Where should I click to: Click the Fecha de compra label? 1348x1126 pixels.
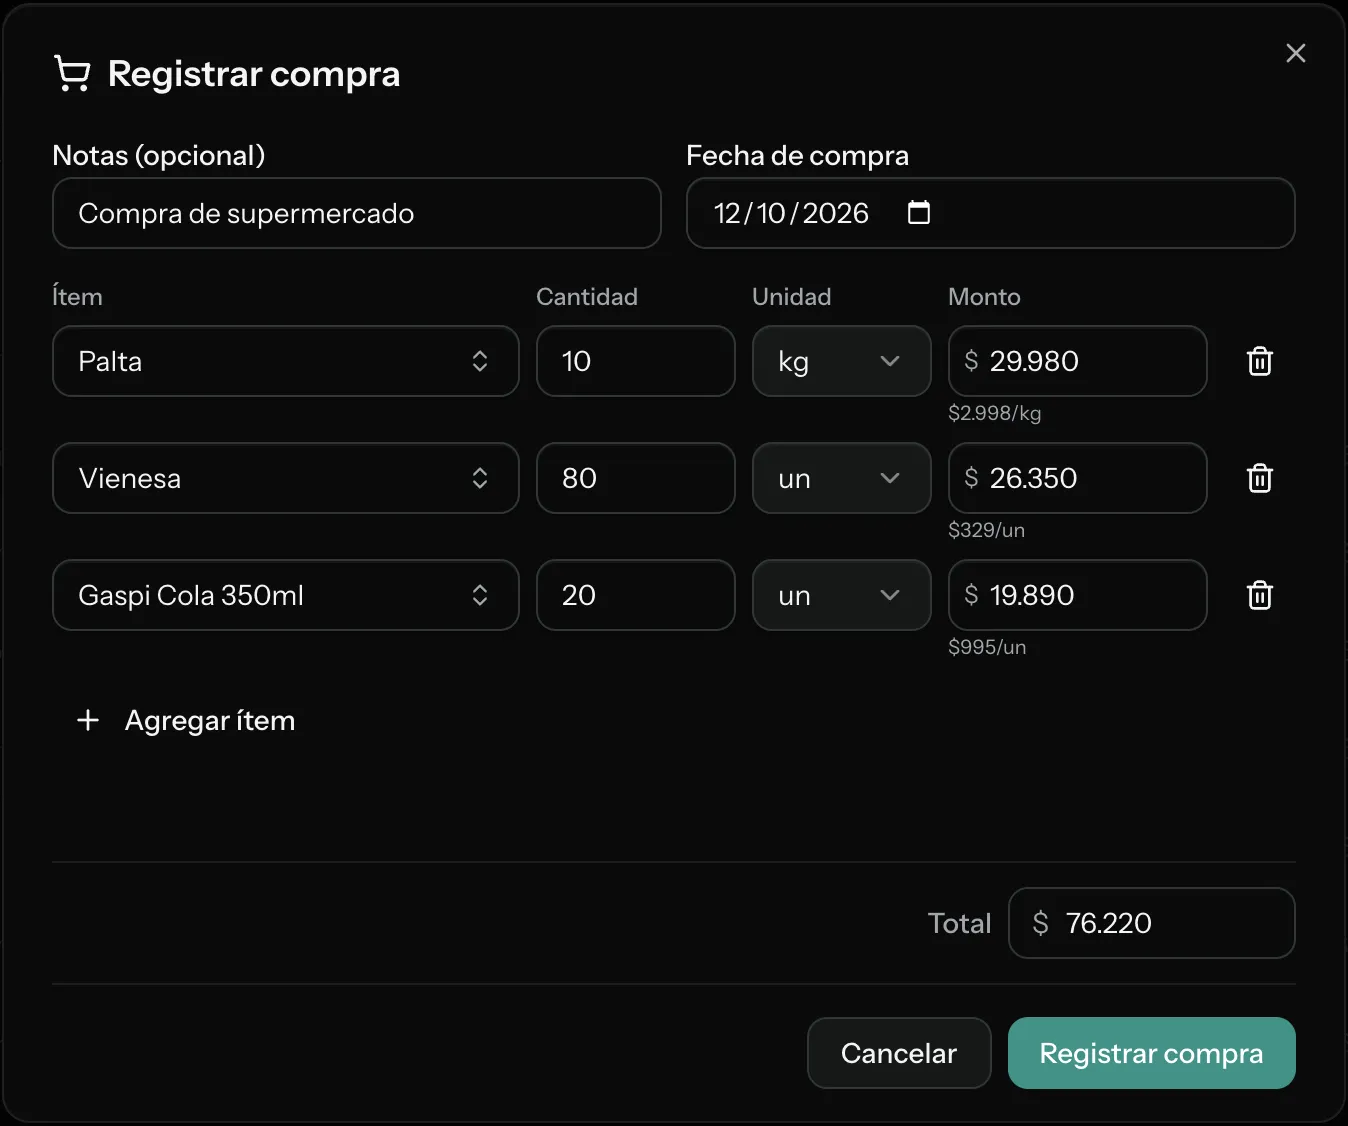click(x=798, y=156)
